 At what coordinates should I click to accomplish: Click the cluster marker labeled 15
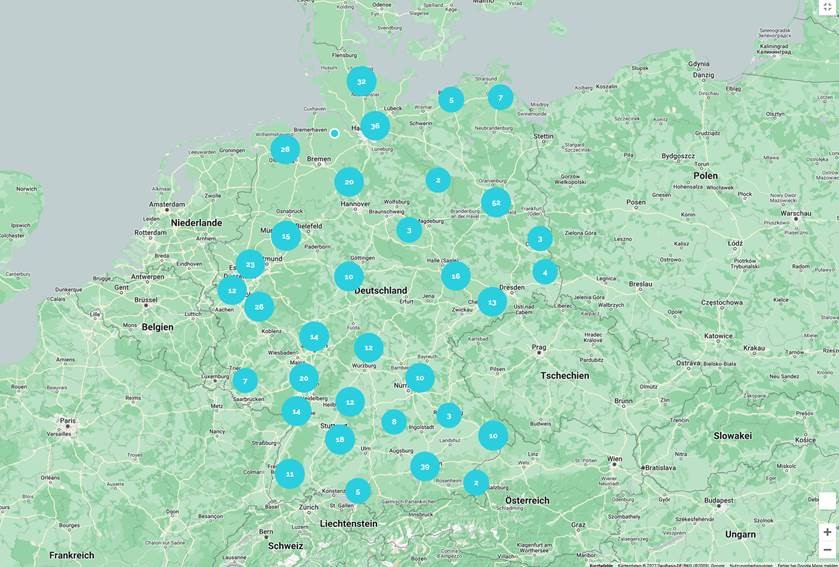[286, 237]
